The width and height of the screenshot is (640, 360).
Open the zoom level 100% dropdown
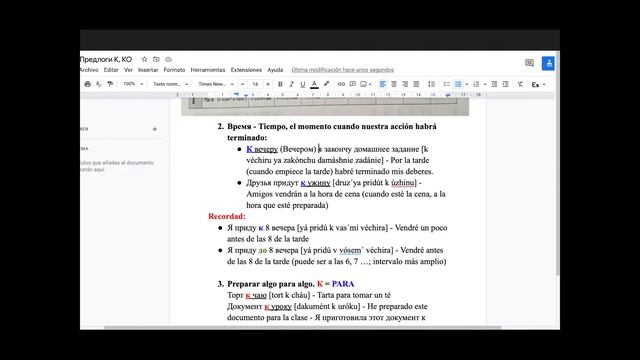coord(133,84)
